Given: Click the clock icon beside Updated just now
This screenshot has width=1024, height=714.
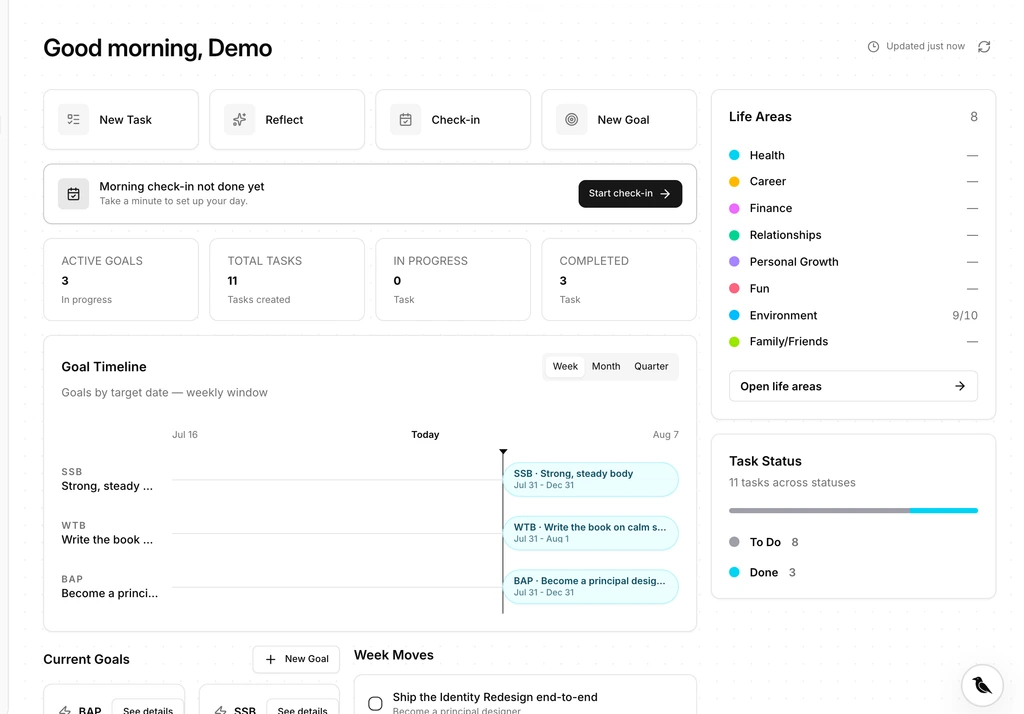Looking at the screenshot, I should coord(873,46).
